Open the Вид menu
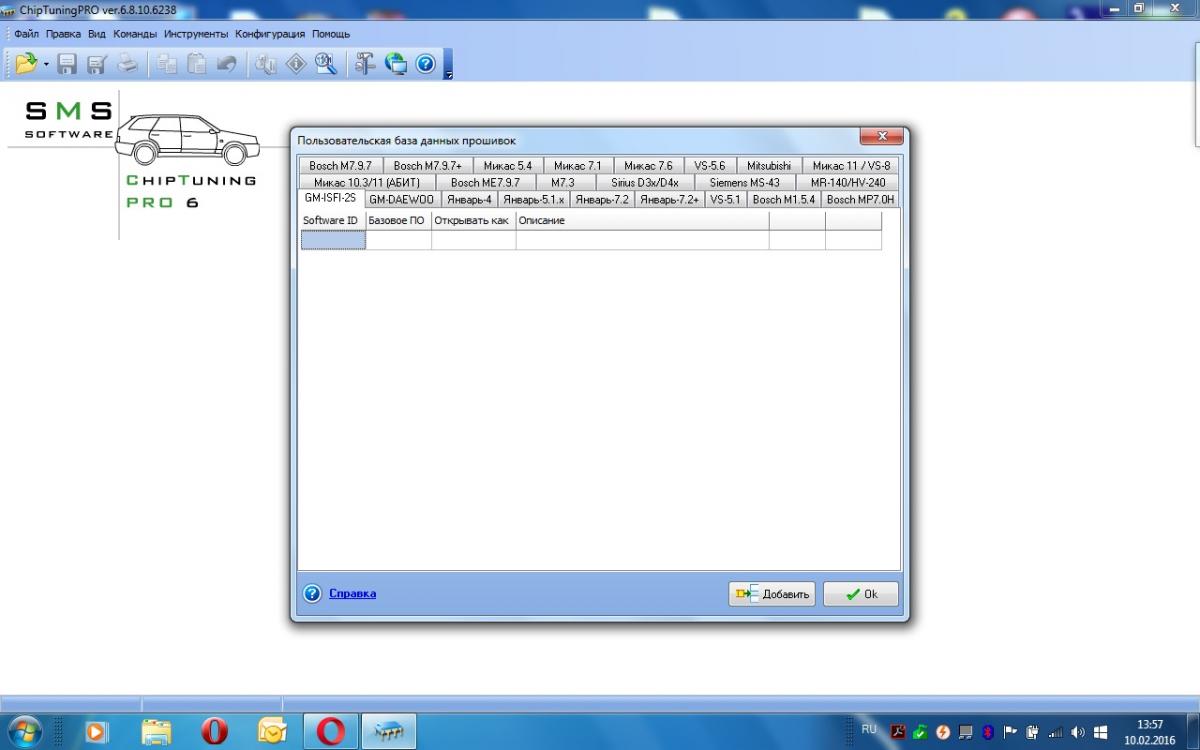This screenshot has height=750, width=1200. pyautogui.click(x=97, y=34)
